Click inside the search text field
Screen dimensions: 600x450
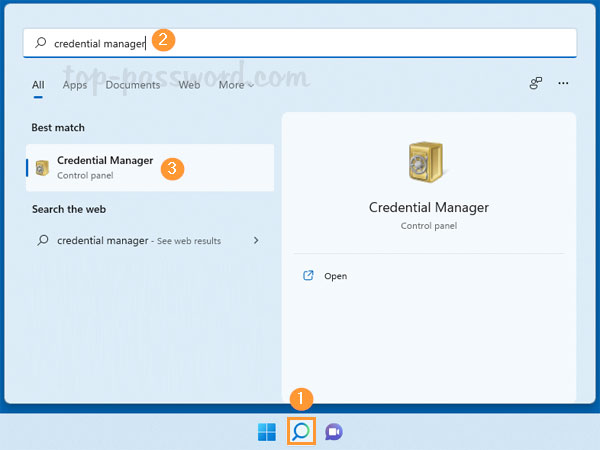[x=350, y=43]
